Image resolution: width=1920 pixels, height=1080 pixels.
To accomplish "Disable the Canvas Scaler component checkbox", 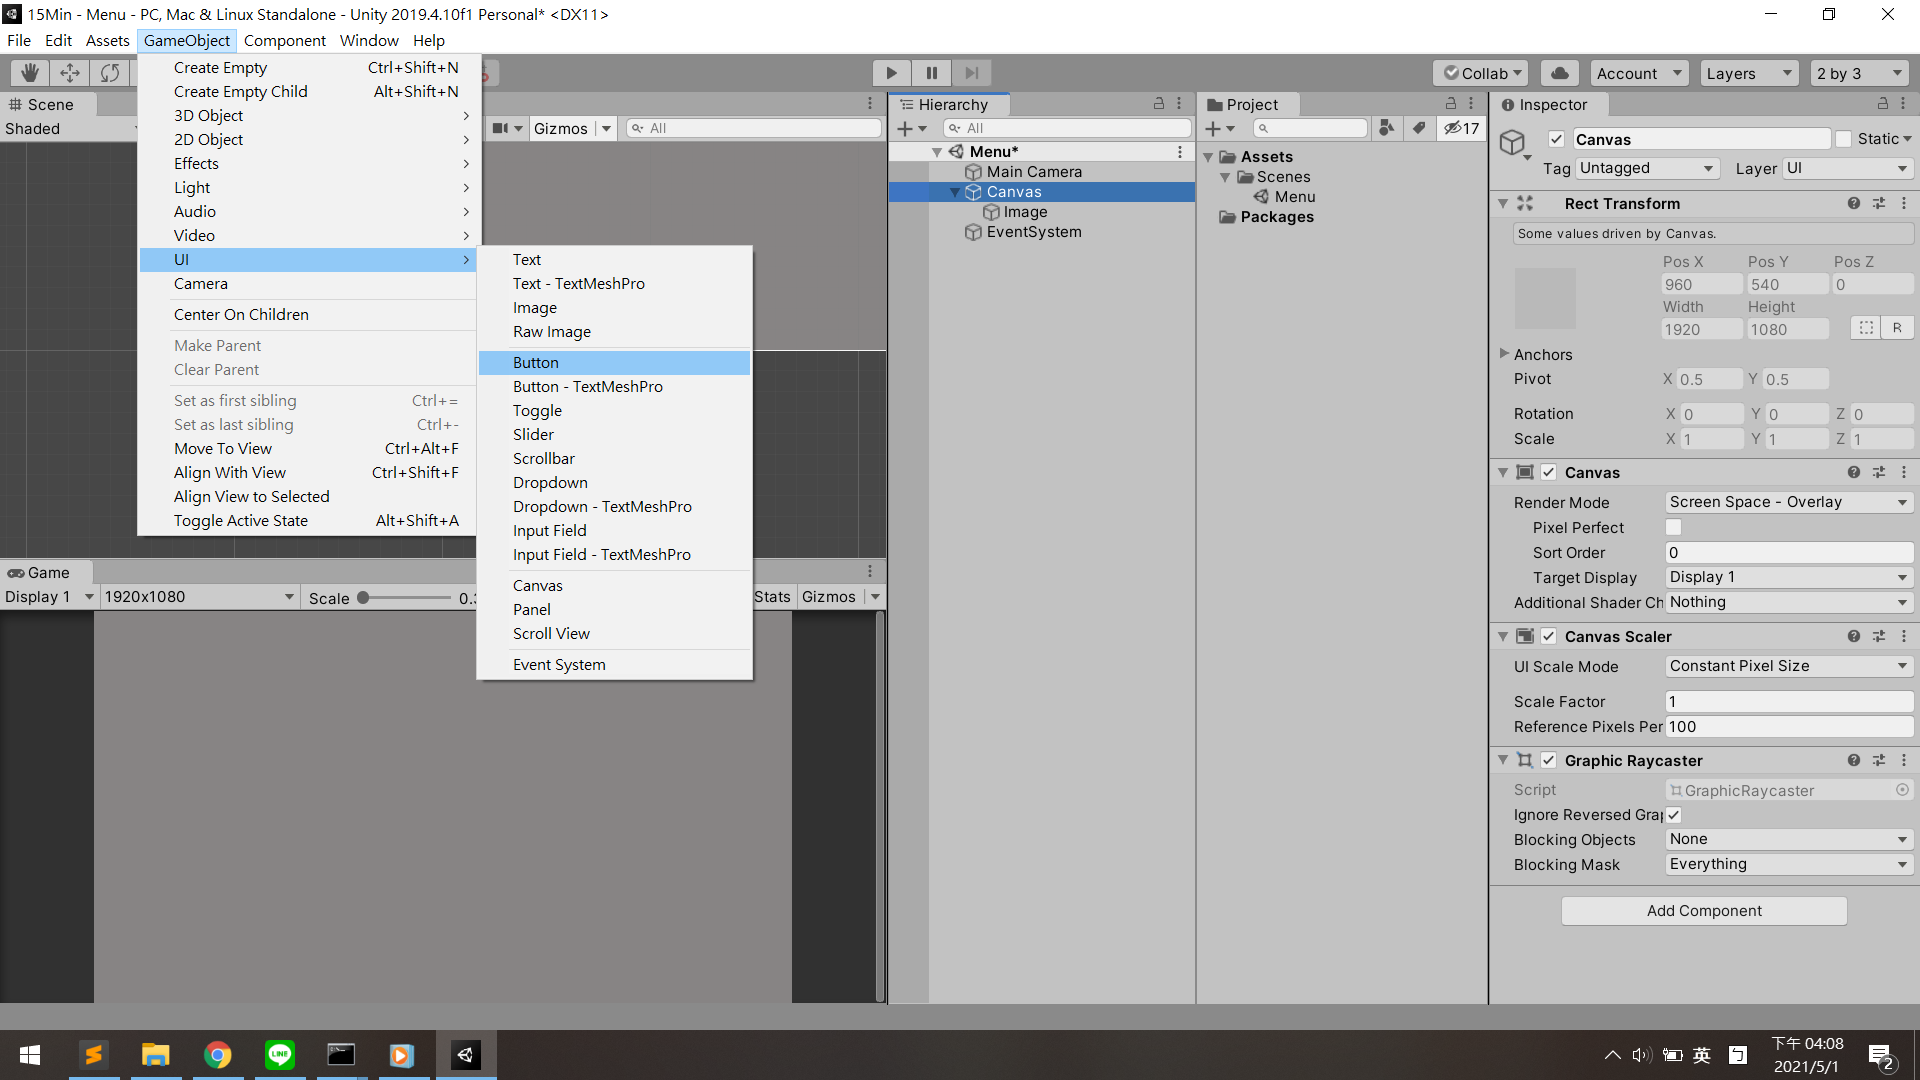I will (1548, 636).
